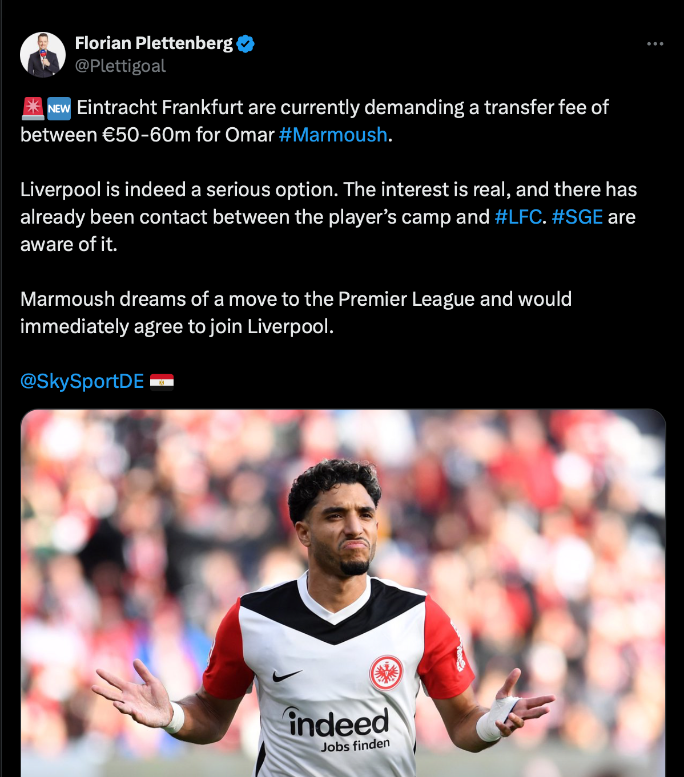Click the blue verified badge
Viewport: 684px width, 777px height.
click(x=245, y=44)
